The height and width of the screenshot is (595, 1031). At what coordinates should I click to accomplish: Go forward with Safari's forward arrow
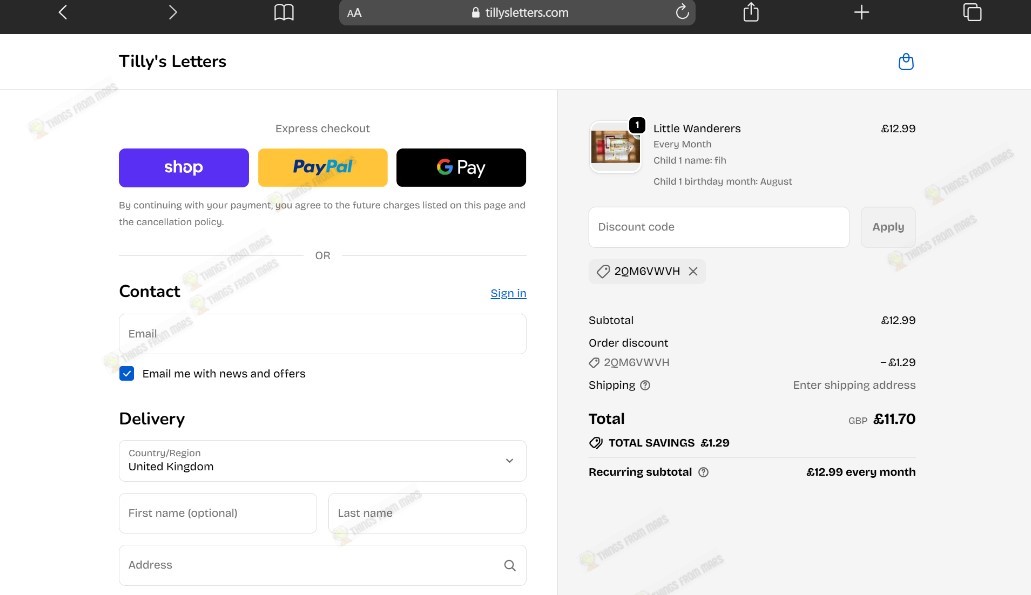coord(172,12)
